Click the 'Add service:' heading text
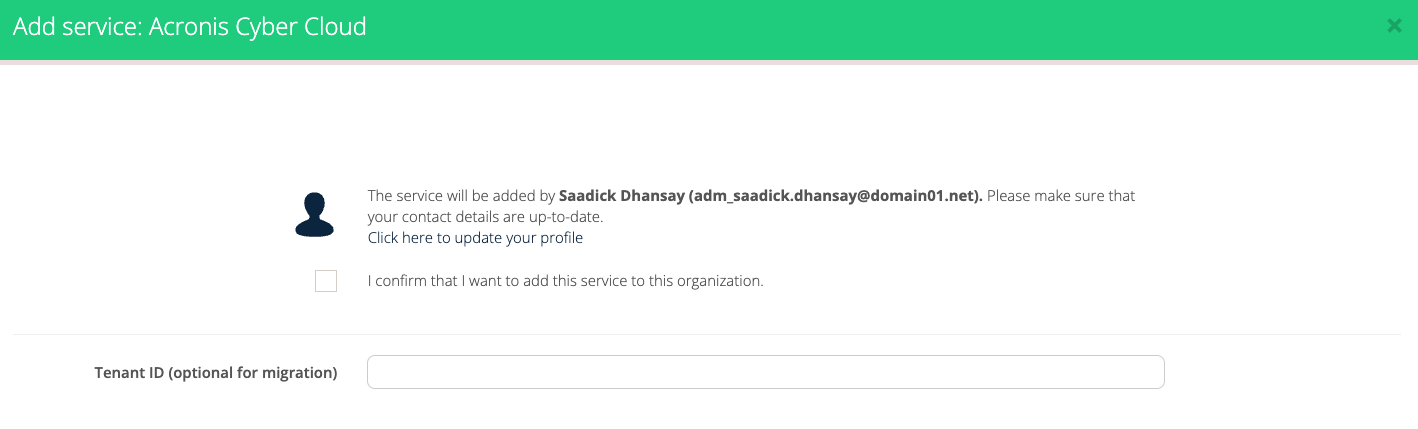The height and width of the screenshot is (429, 1418). click(77, 27)
